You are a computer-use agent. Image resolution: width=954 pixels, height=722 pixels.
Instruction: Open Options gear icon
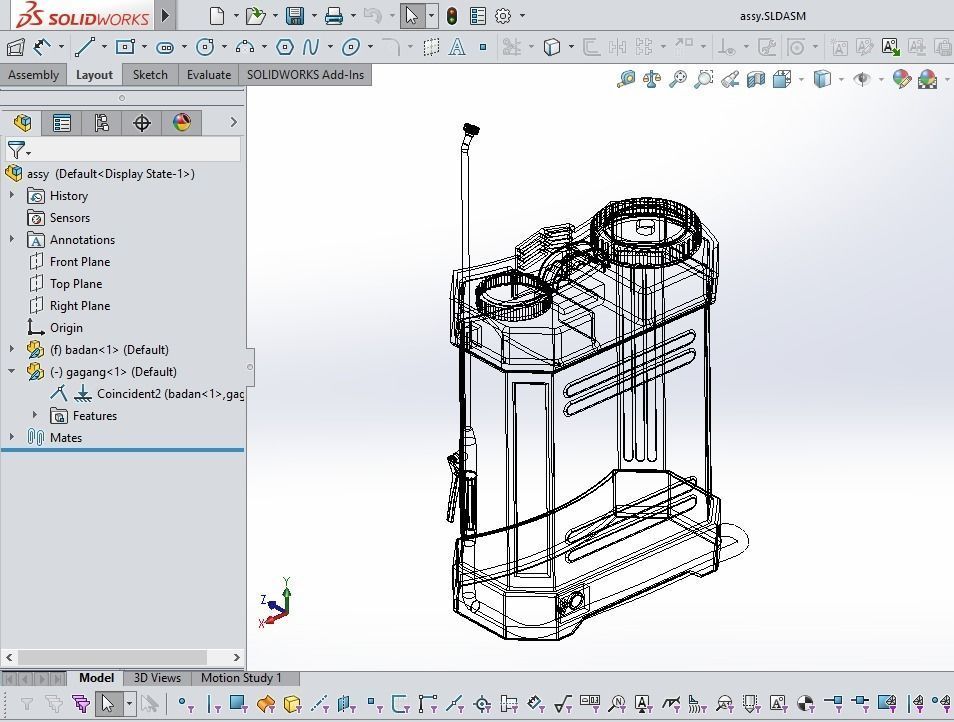click(x=503, y=16)
